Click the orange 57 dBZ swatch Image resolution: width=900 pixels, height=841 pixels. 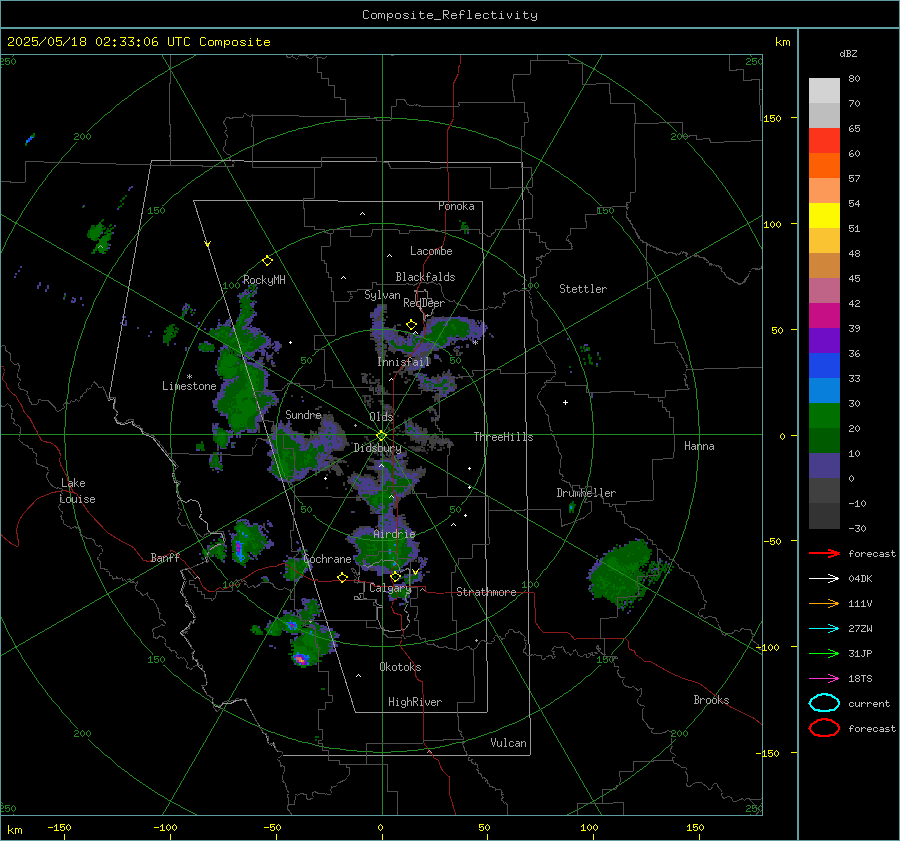pyautogui.click(x=824, y=166)
